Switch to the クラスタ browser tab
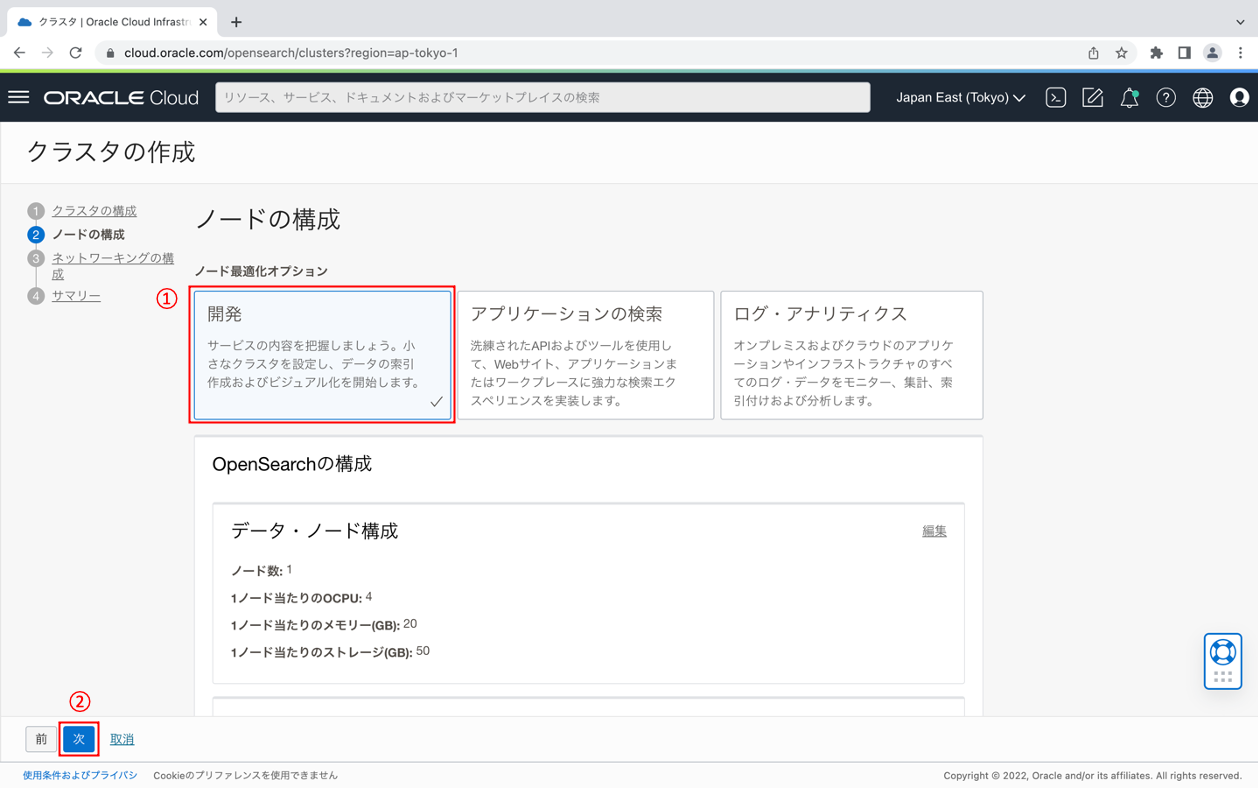Image resolution: width=1258 pixels, height=788 pixels. tap(110, 20)
